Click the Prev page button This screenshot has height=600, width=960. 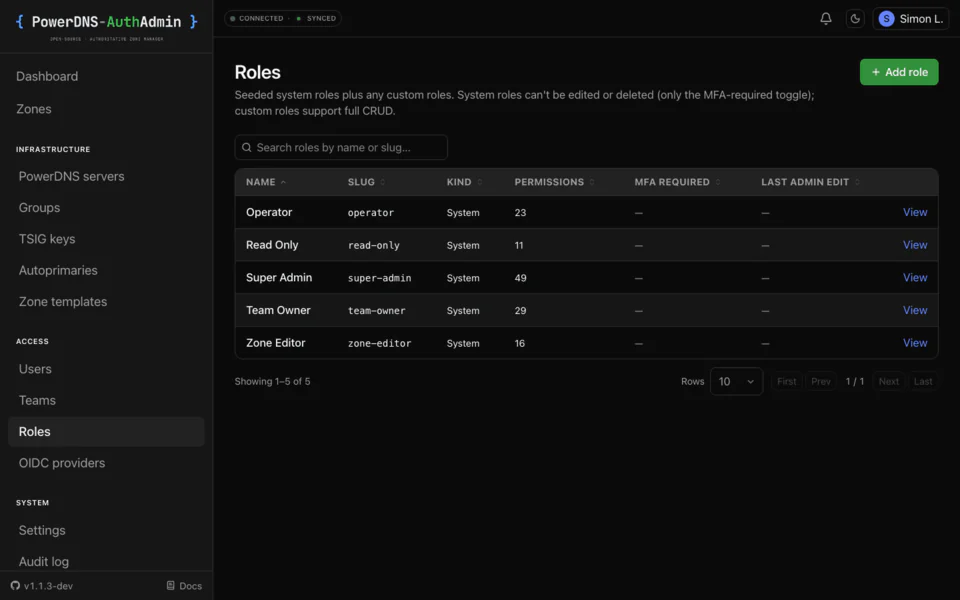pos(820,381)
